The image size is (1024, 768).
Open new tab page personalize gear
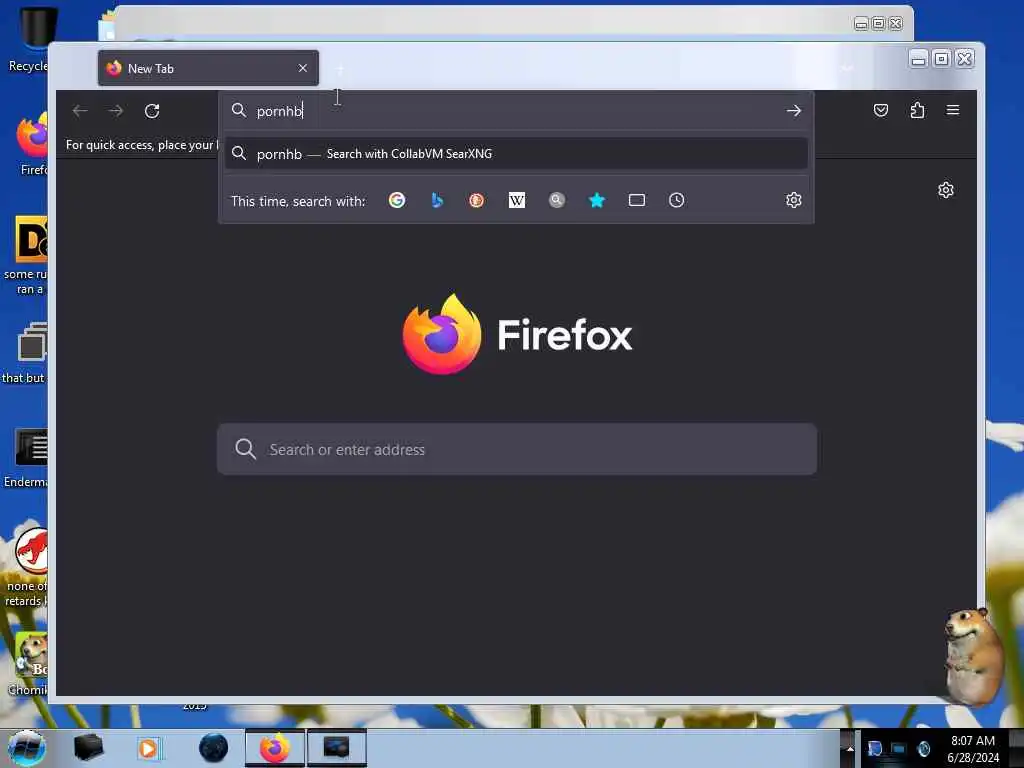pos(946,190)
